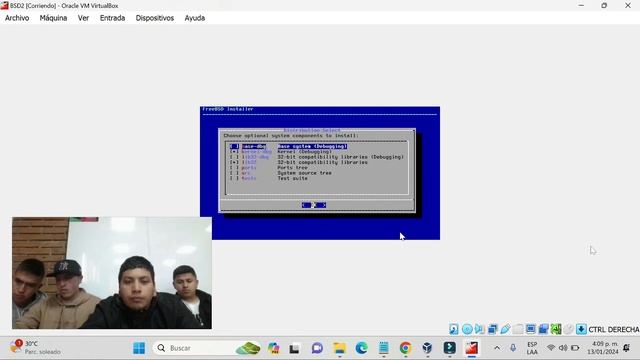Open the Ayuda menu

(195, 18)
